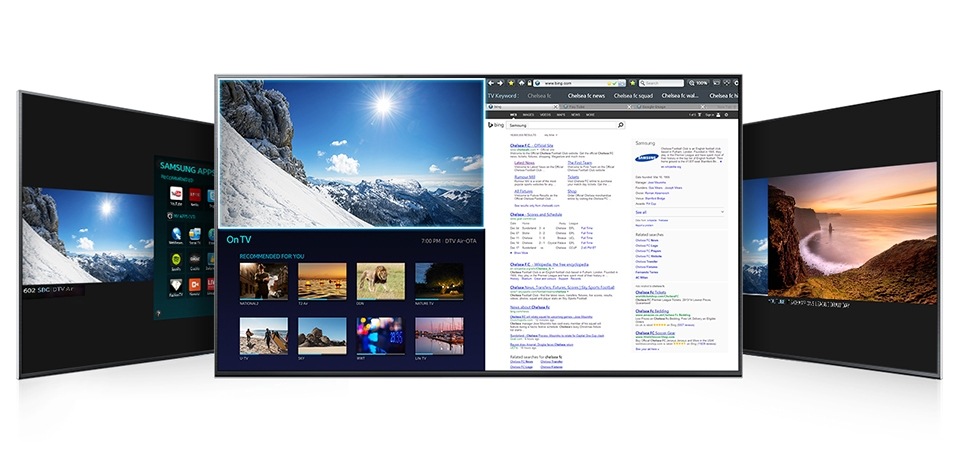Choose TV keyword 'Chelsea fc news'
The image size is (960, 450).
pos(586,96)
